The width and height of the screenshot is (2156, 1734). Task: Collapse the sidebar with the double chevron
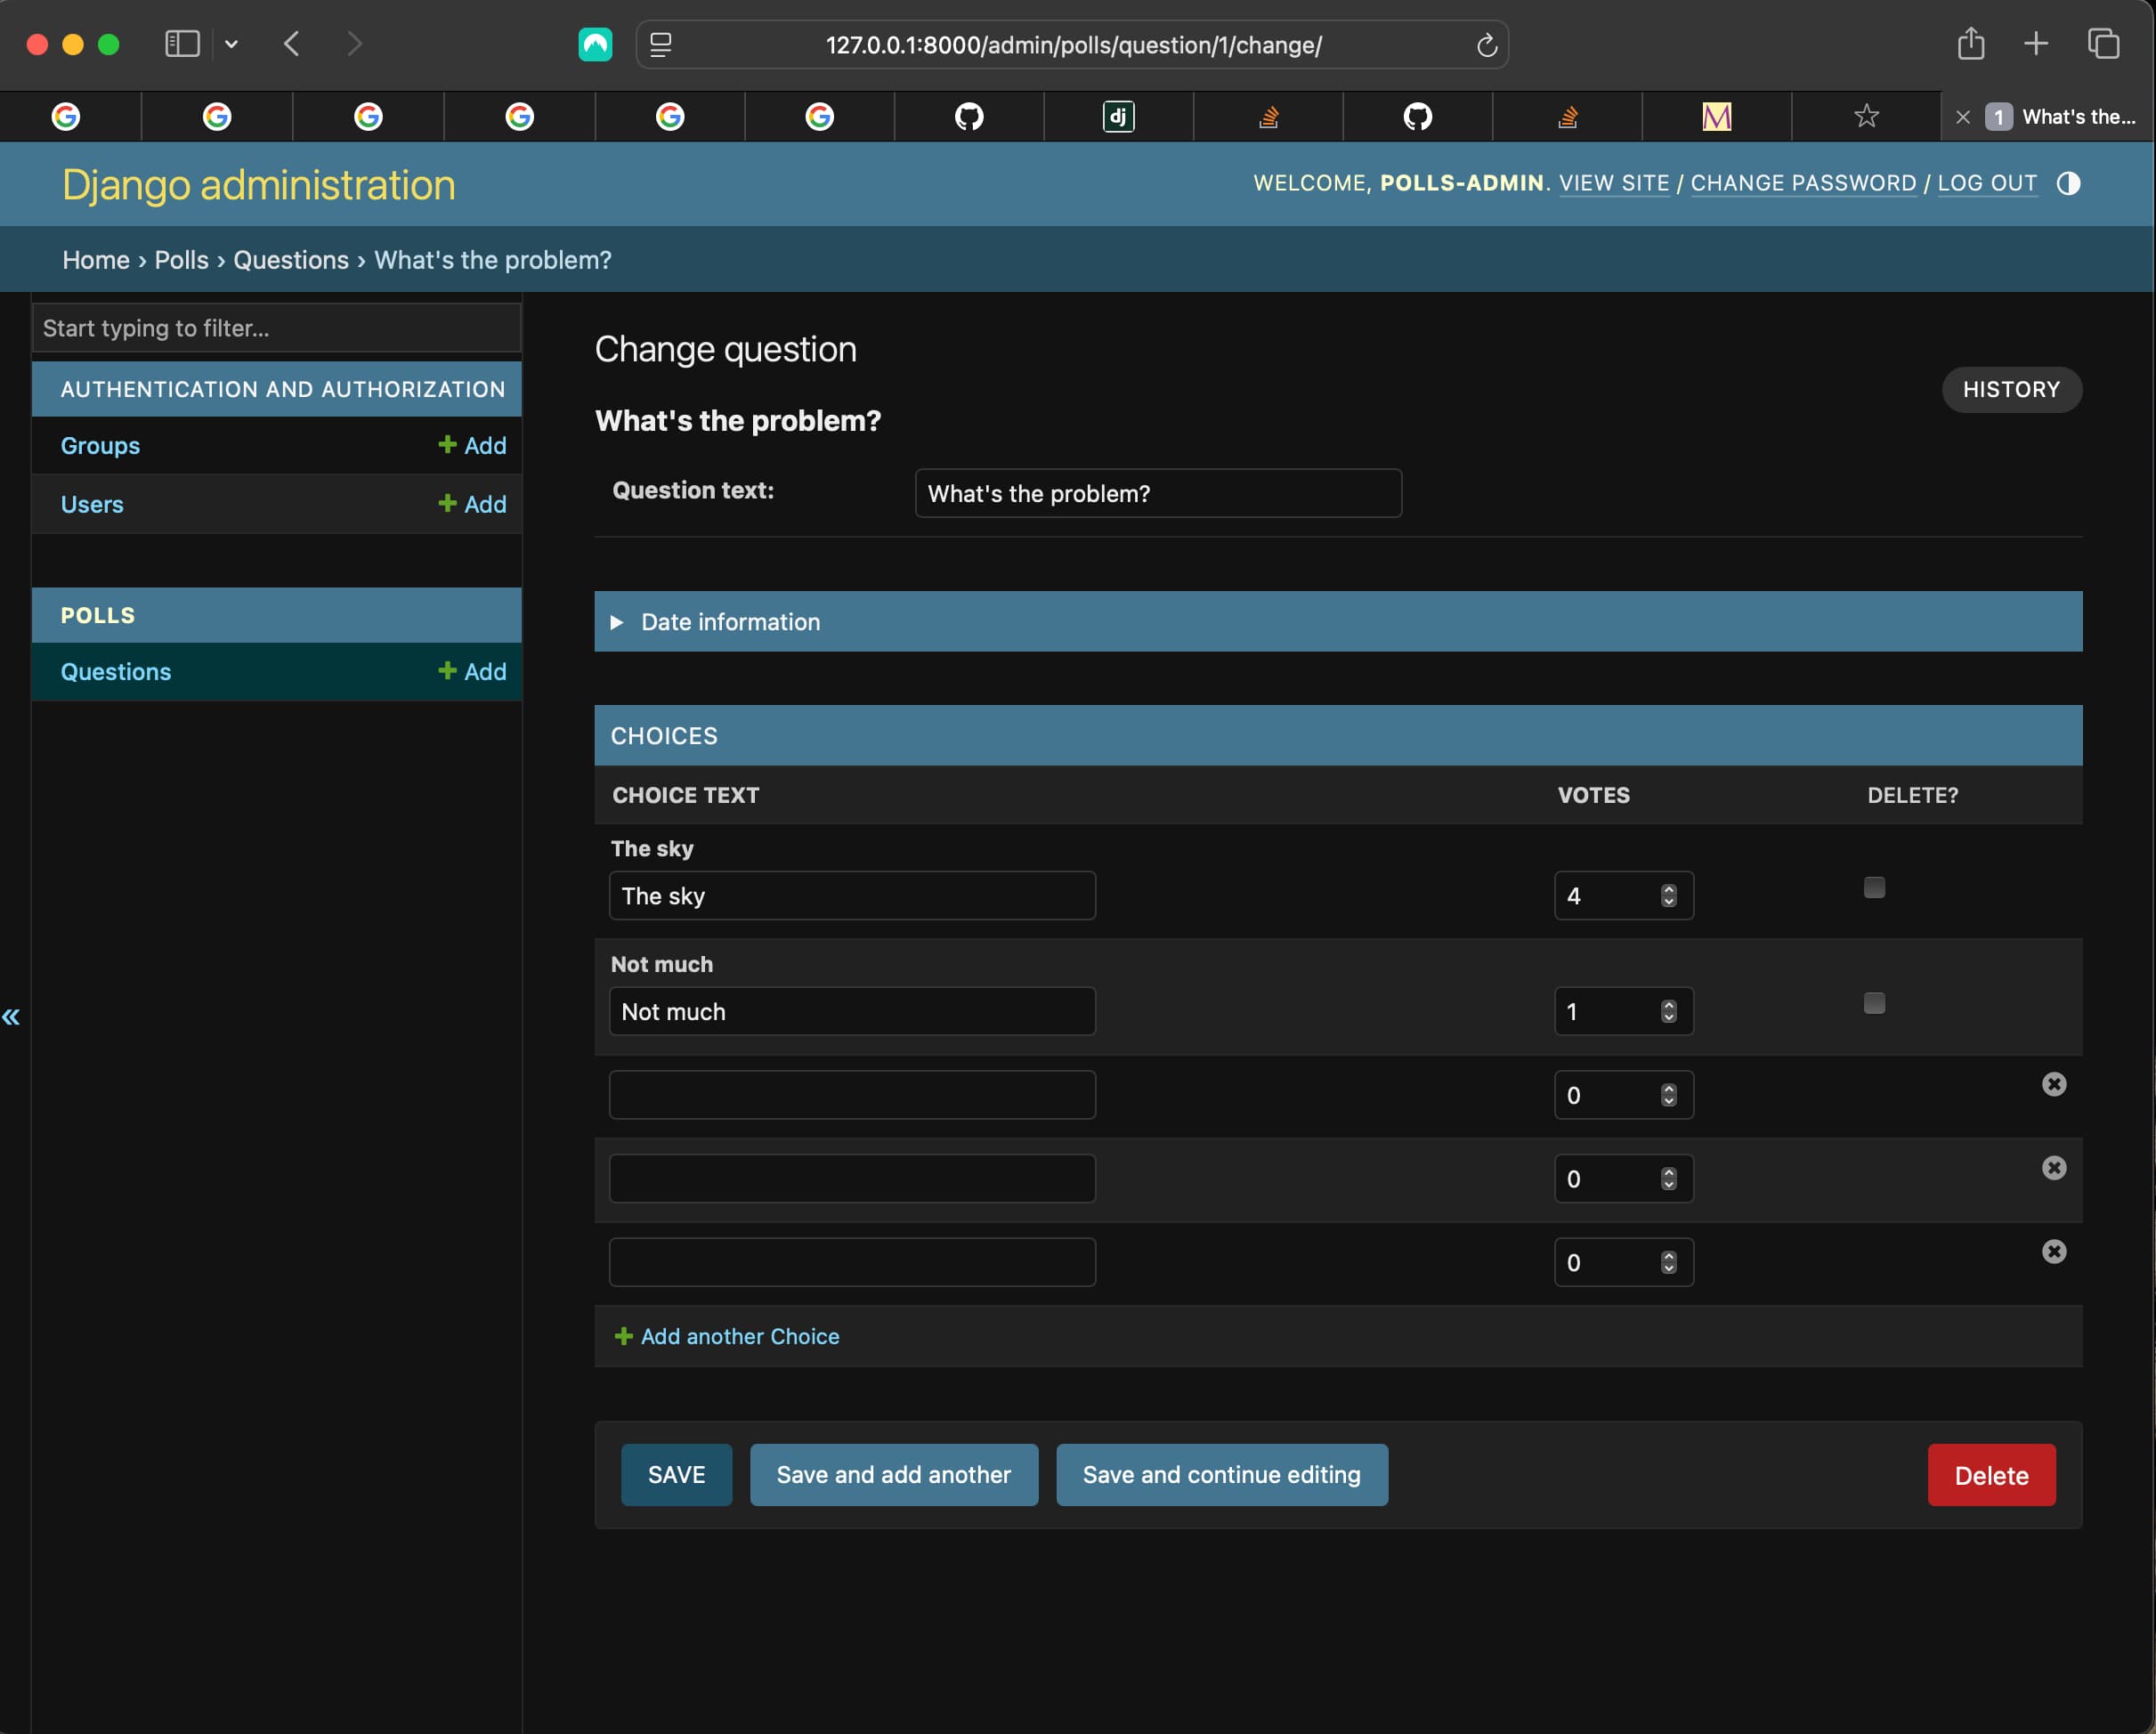11,1017
